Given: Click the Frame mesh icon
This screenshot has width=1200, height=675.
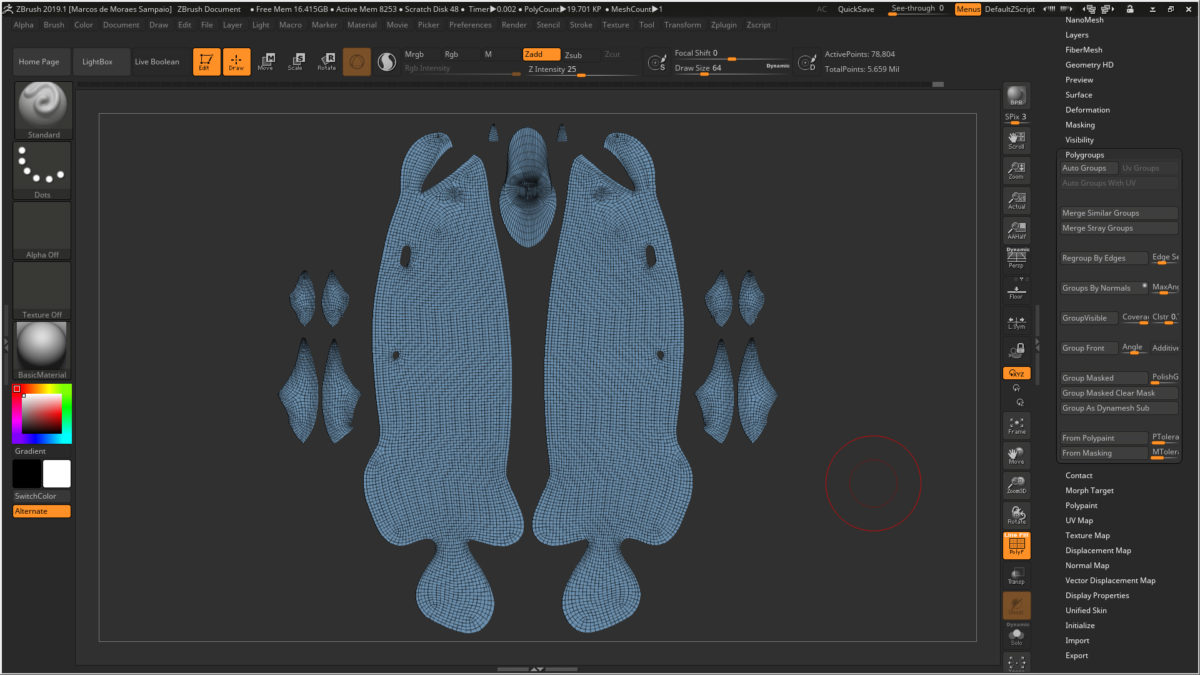Looking at the screenshot, I should [1016, 425].
